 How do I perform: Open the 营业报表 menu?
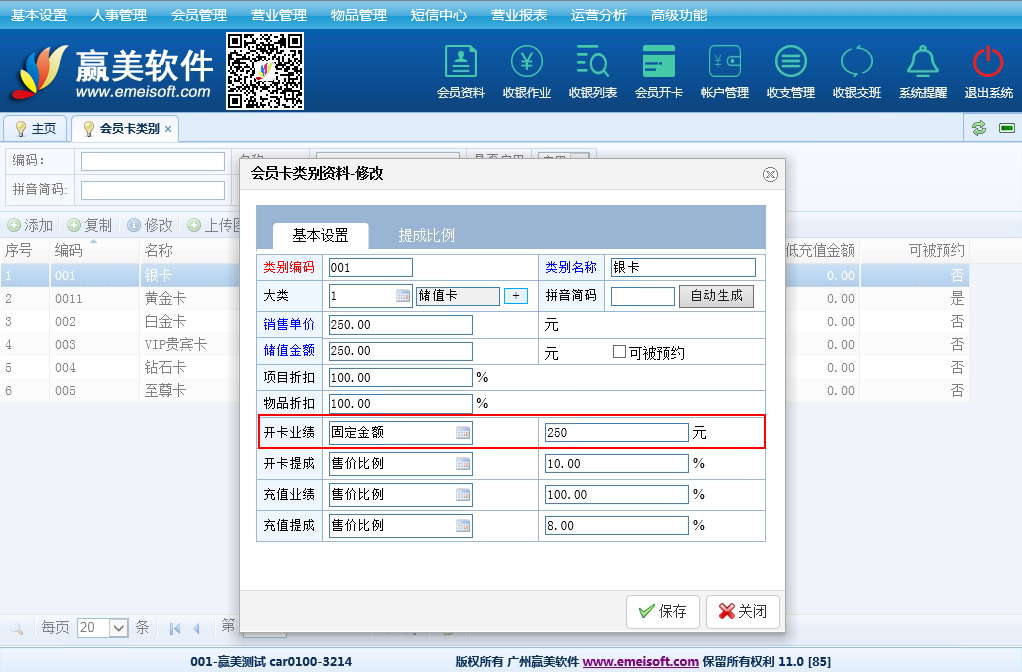[519, 15]
